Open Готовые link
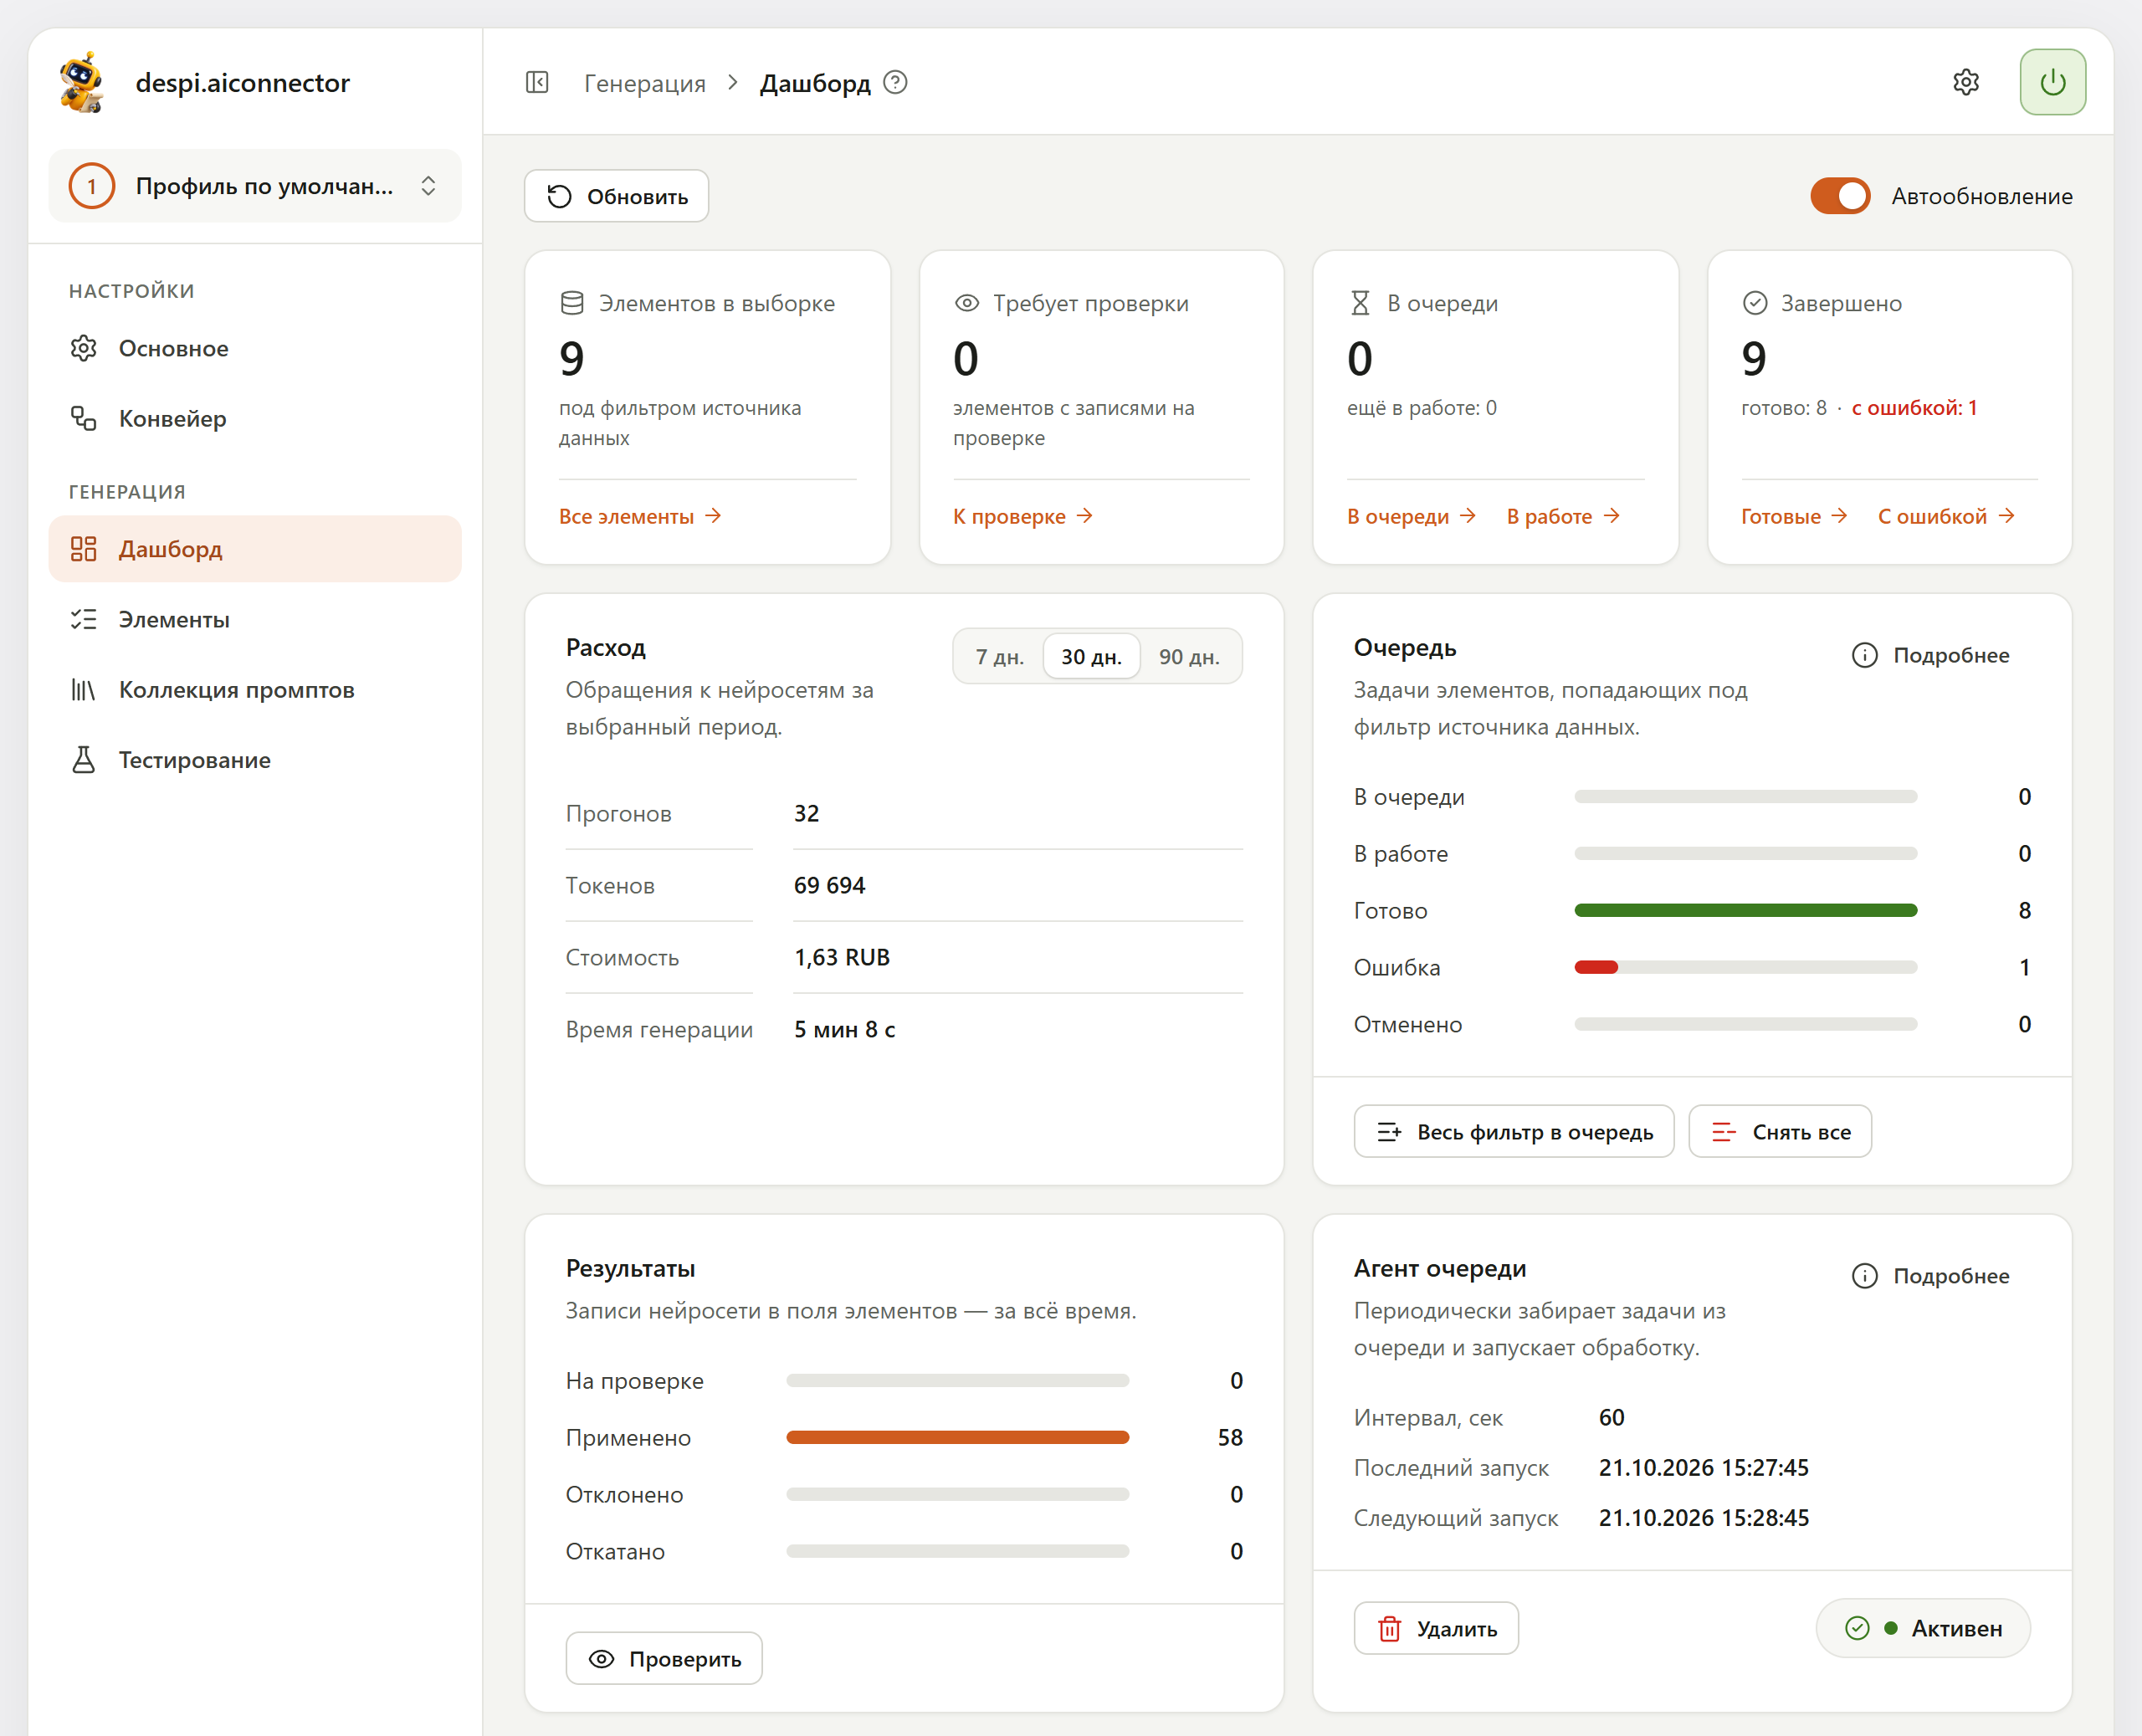2142x1736 pixels. 1794,516
